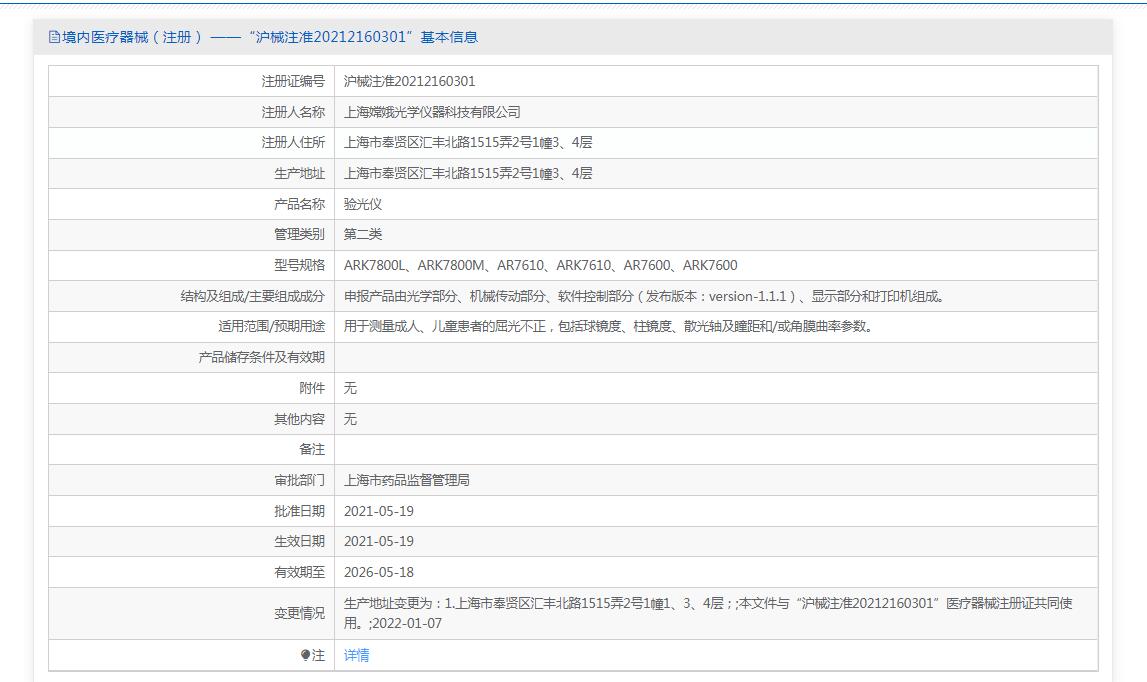Screen dimensions: 1147x682
Task: Click the 无 value in the 附件 row
Action: [x=350, y=388]
